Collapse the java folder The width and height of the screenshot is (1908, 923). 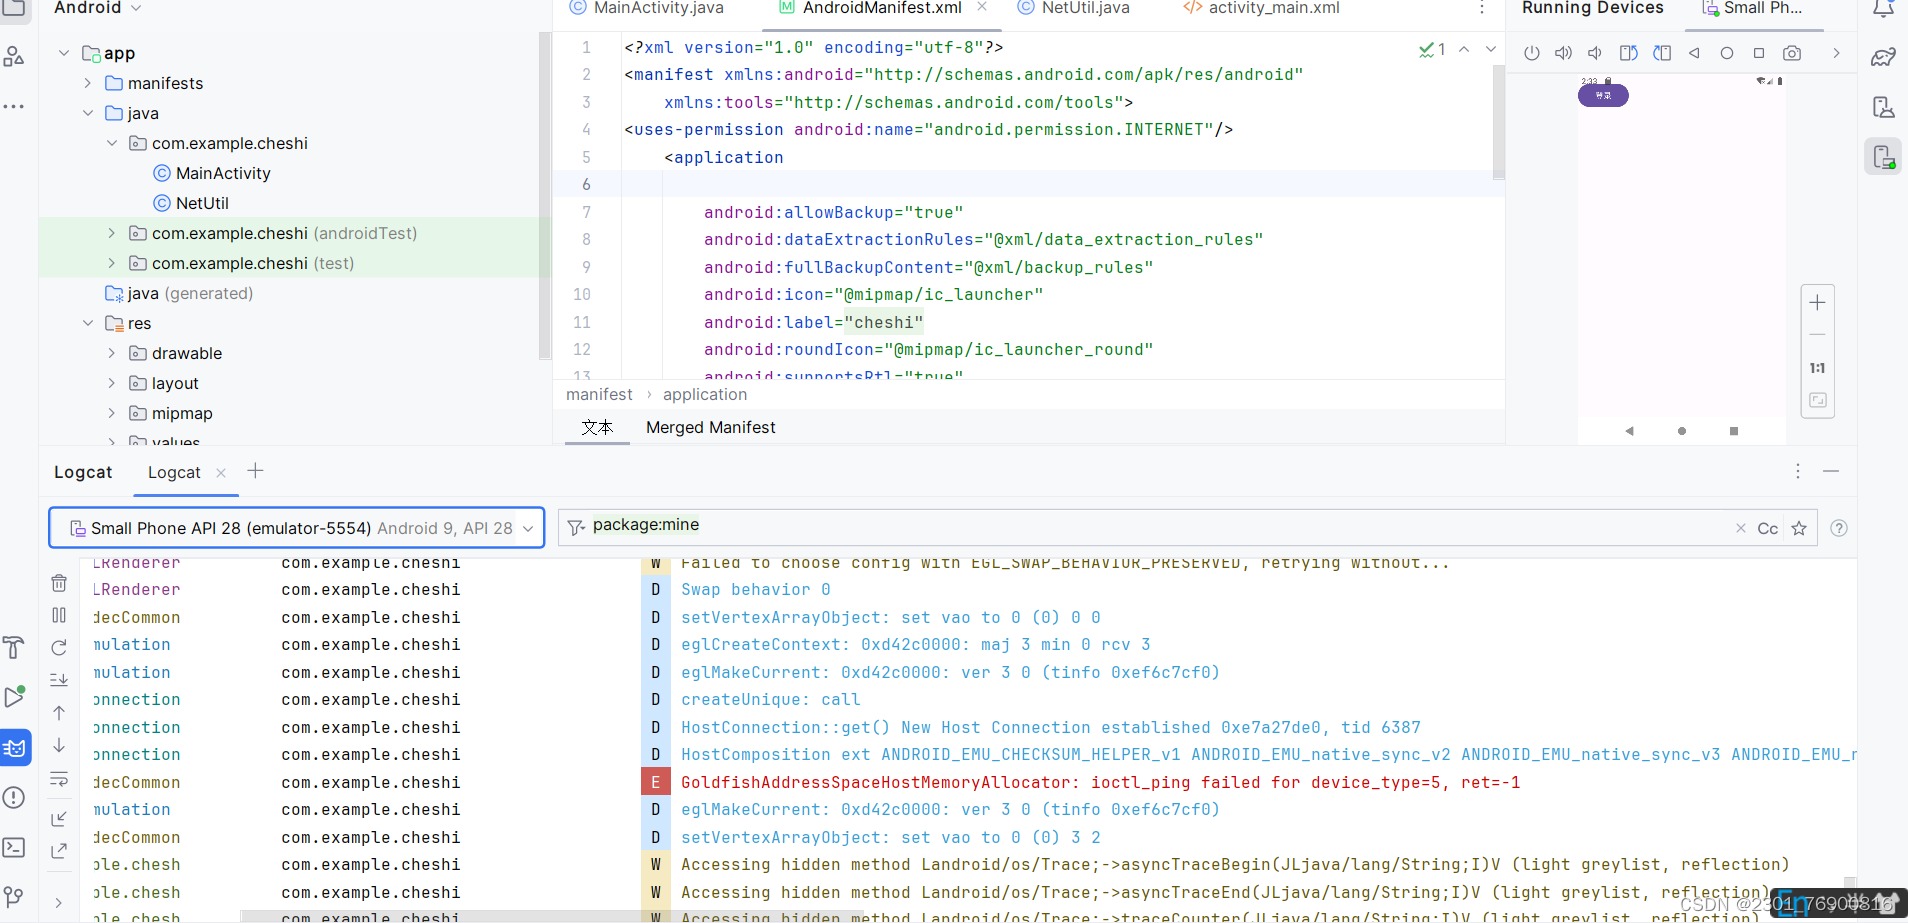[x=88, y=113]
